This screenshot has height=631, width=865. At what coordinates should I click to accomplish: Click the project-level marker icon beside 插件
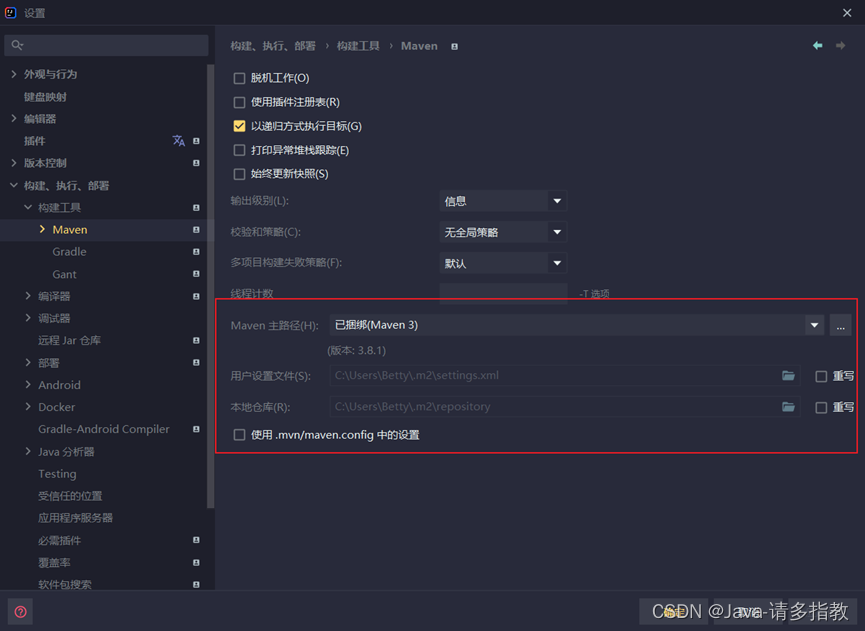click(196, 141)
